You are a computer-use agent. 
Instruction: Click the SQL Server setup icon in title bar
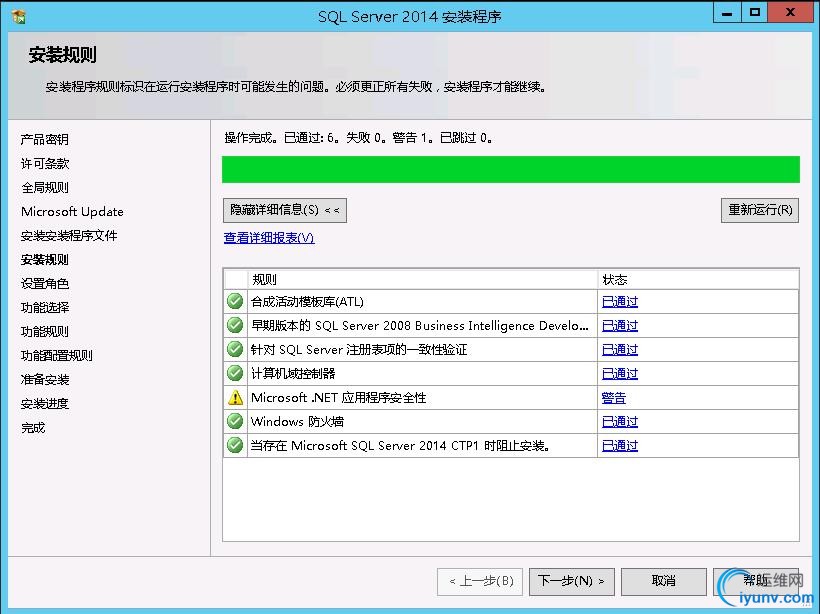(19, 16)
